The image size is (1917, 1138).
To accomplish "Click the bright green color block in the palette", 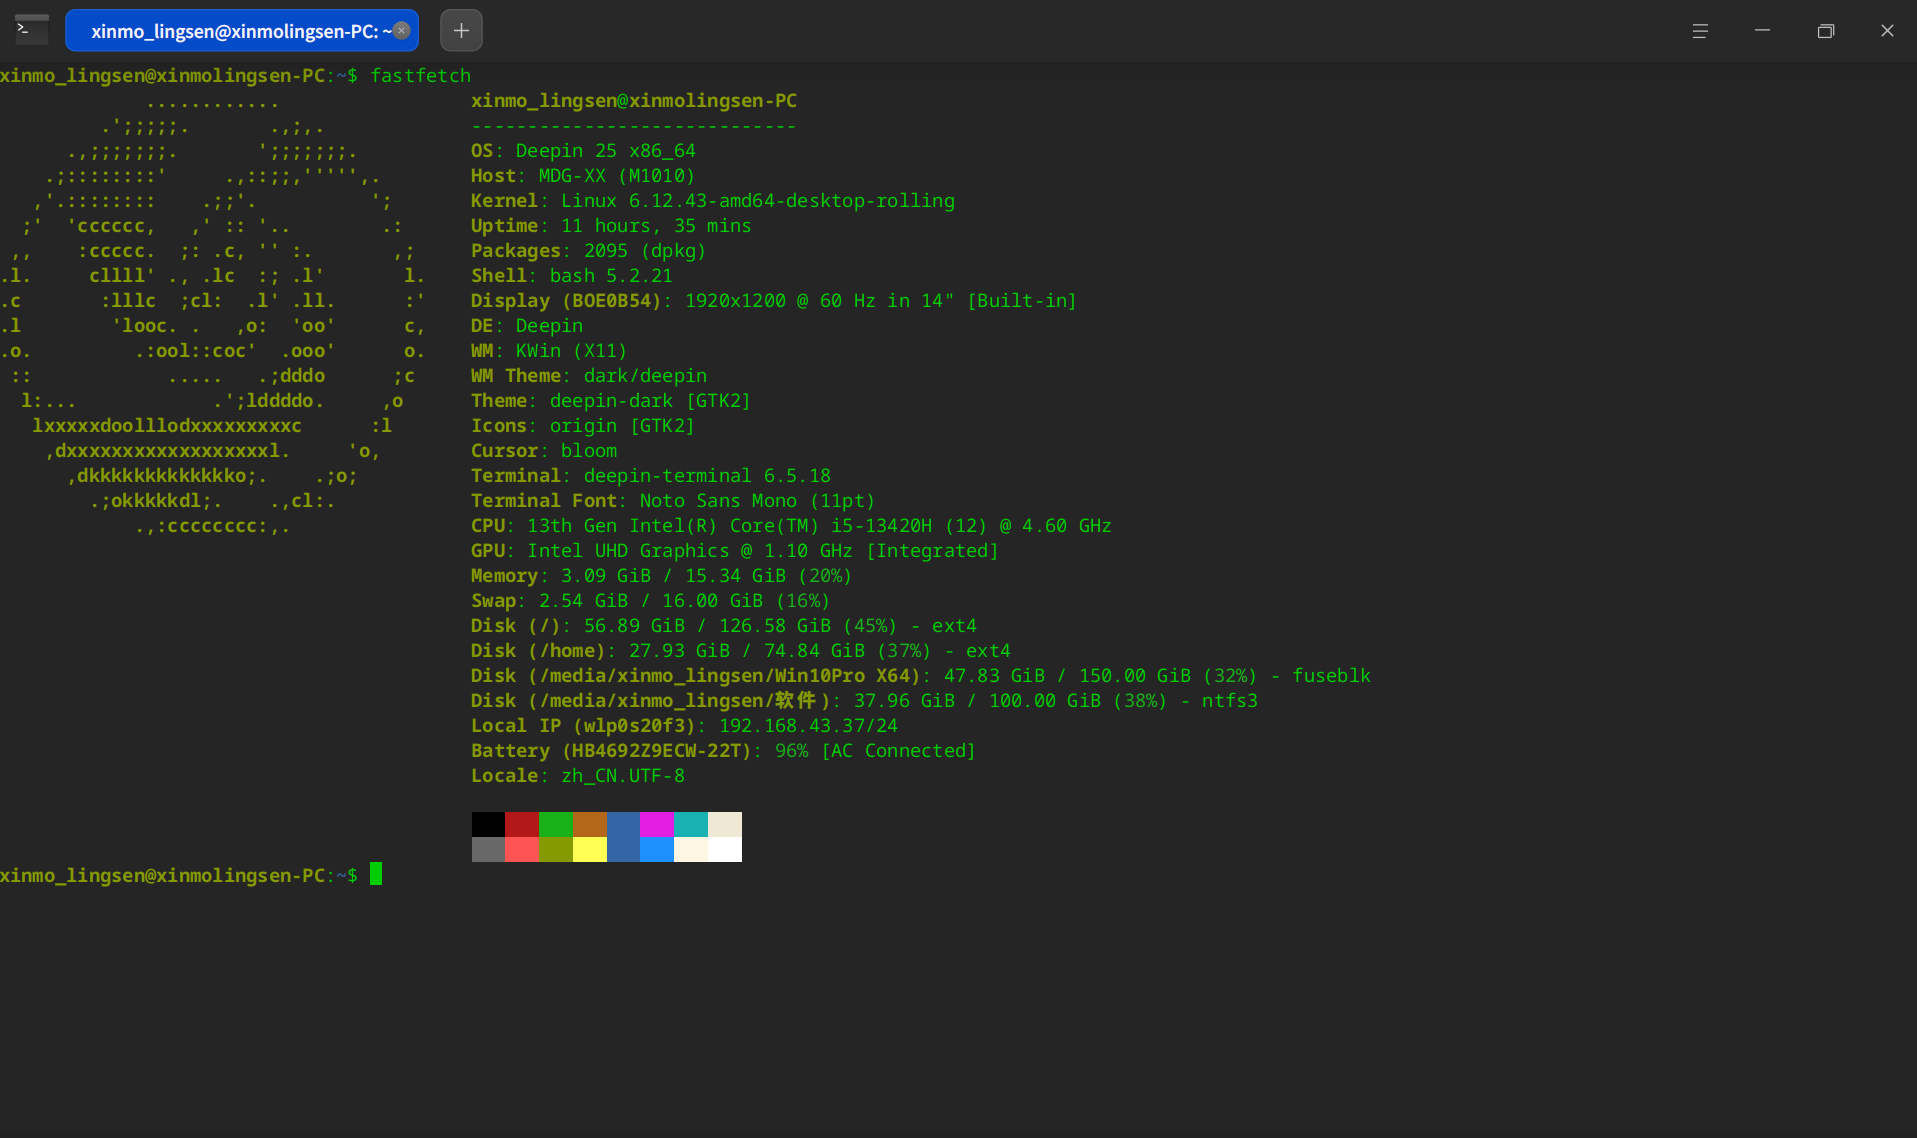I will tap(556, 824).
